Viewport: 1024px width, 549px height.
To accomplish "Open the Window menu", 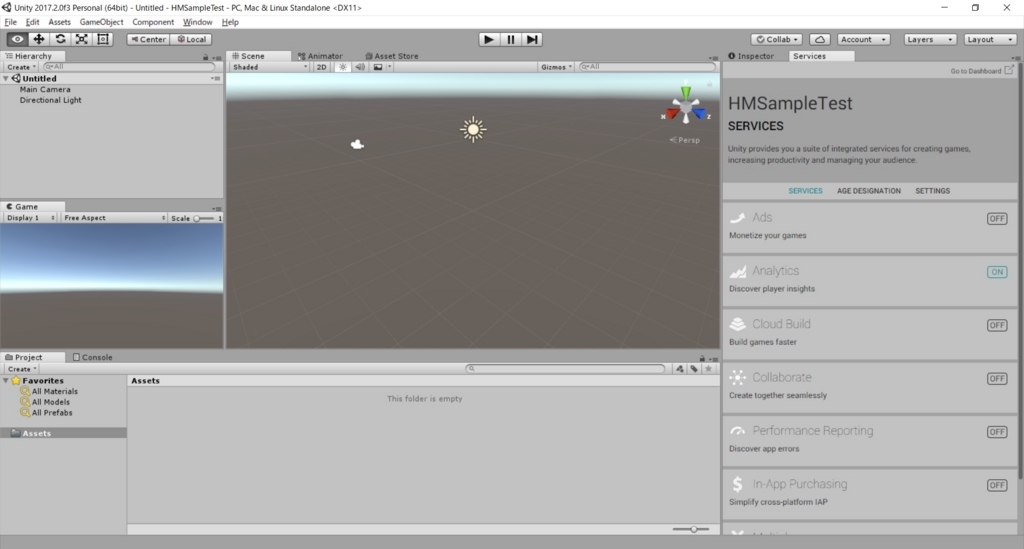I will (197, 22).
